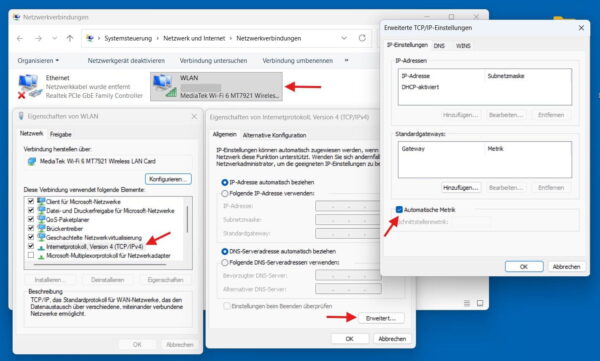
Task: Click the back arrow in Netzwerkverbindungen window
Action: point(20,38)
